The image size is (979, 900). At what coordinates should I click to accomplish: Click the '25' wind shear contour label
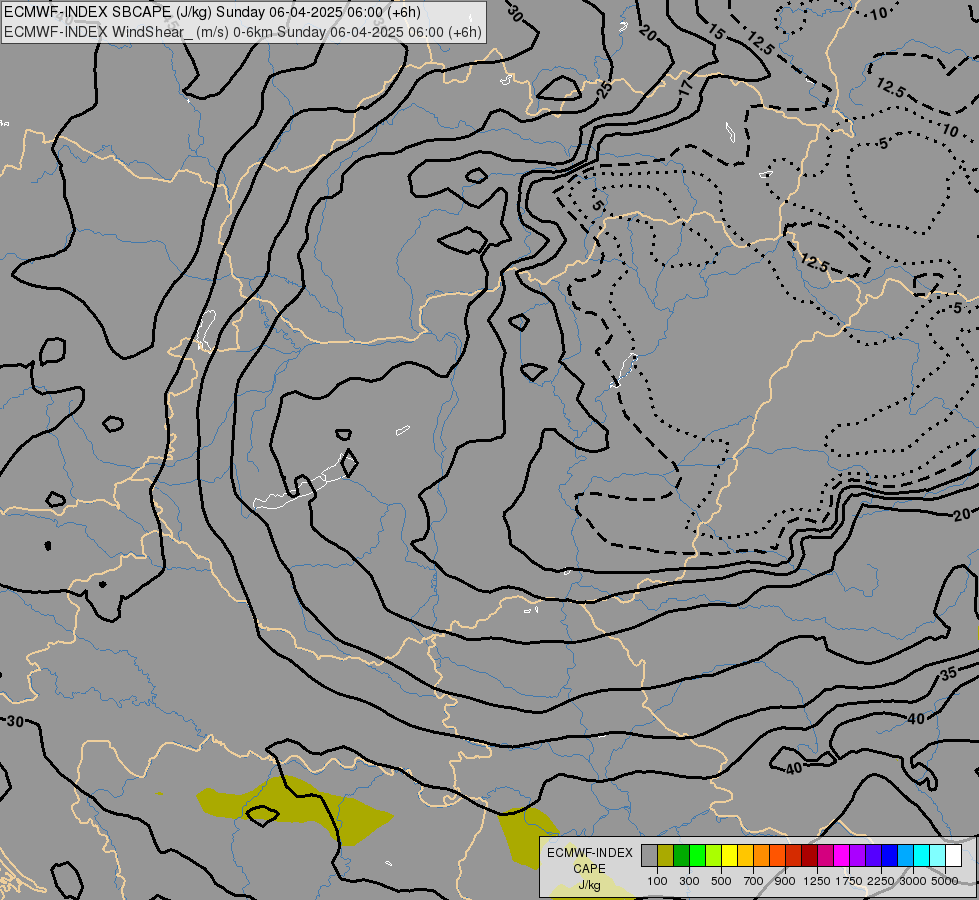tap(604, 90)
